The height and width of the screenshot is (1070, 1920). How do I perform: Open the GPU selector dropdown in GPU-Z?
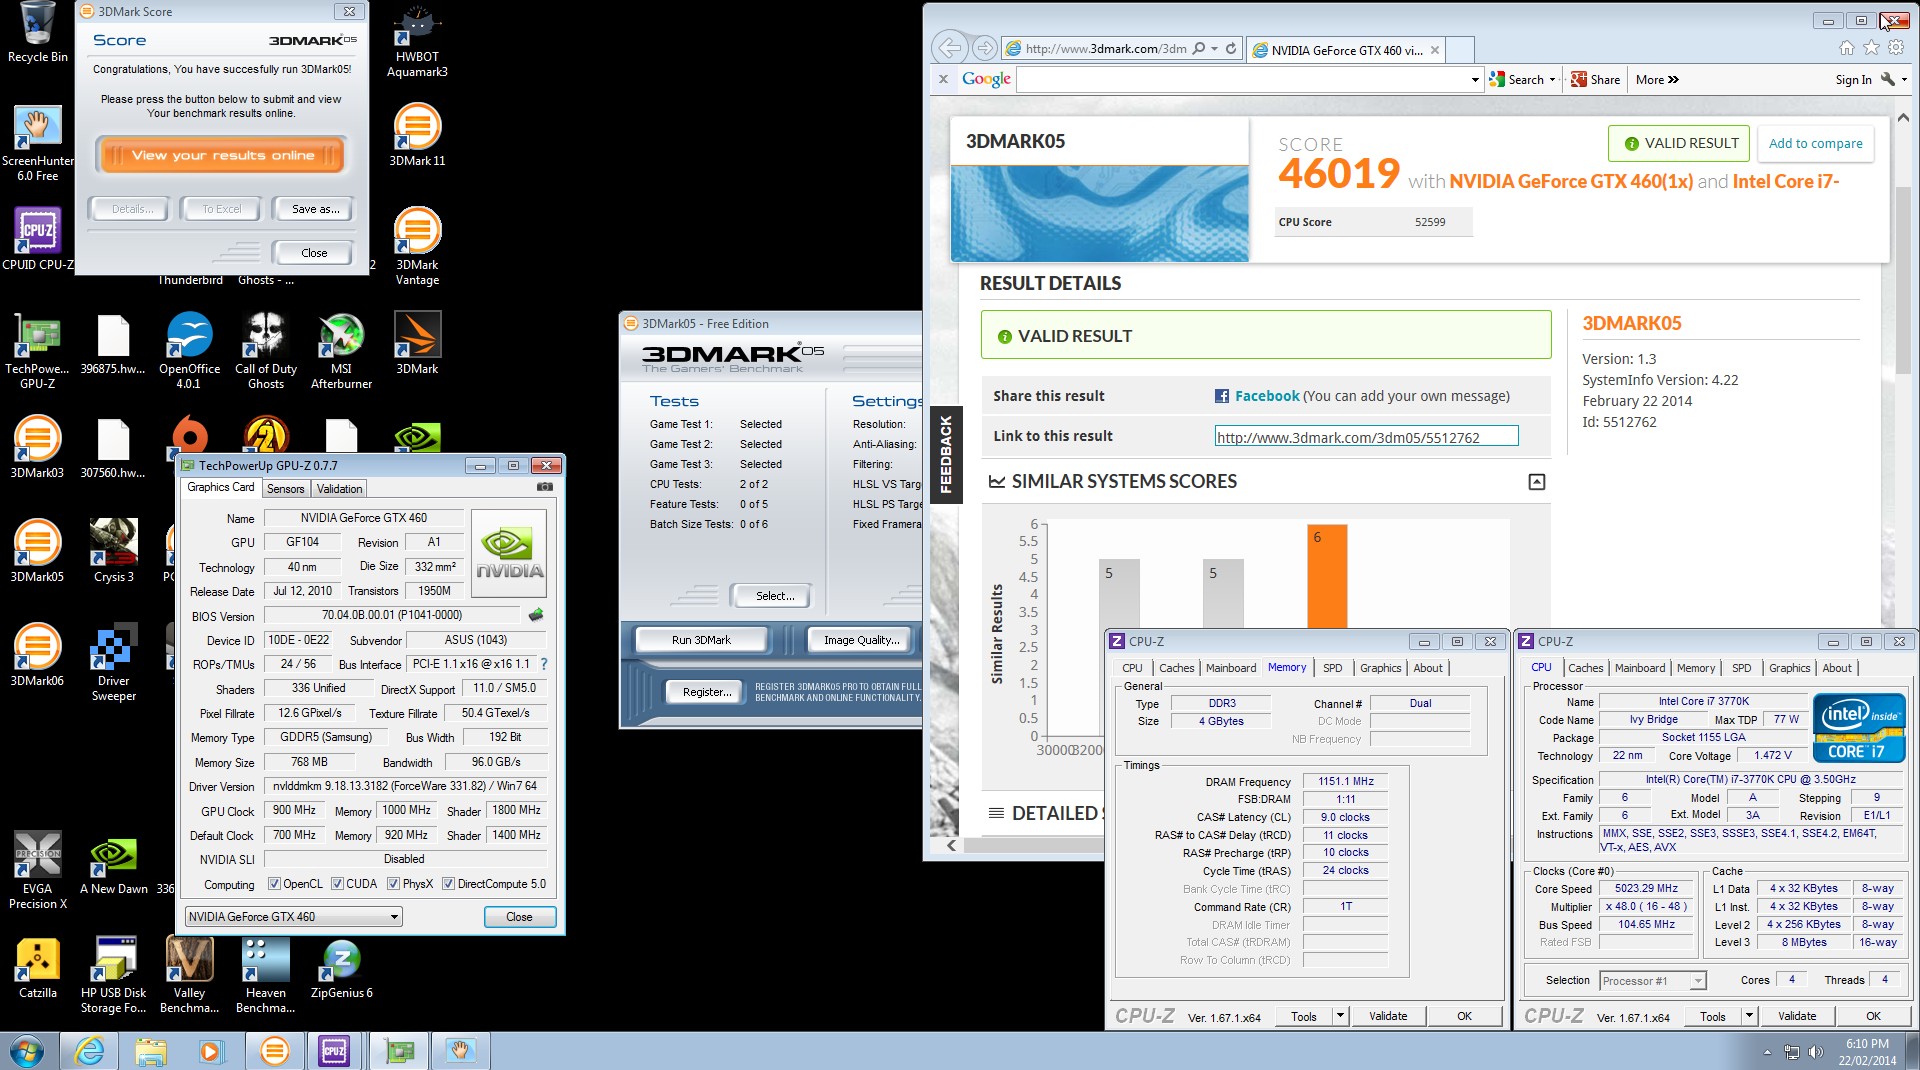(x=293, y=916)
